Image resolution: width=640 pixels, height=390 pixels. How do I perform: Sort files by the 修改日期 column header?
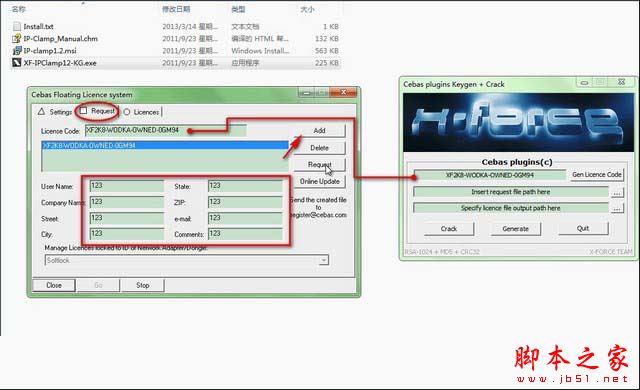(176, 9)
